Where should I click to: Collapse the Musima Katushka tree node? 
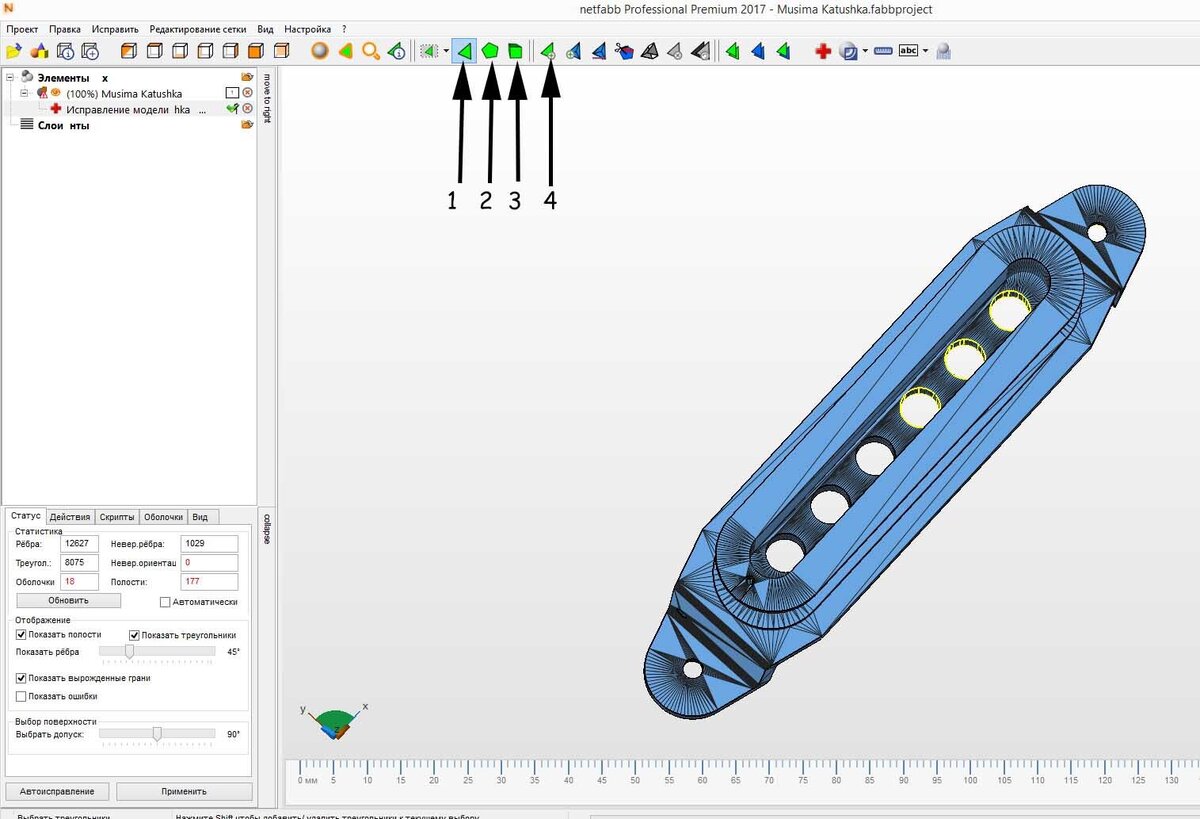tap(24, 93)
